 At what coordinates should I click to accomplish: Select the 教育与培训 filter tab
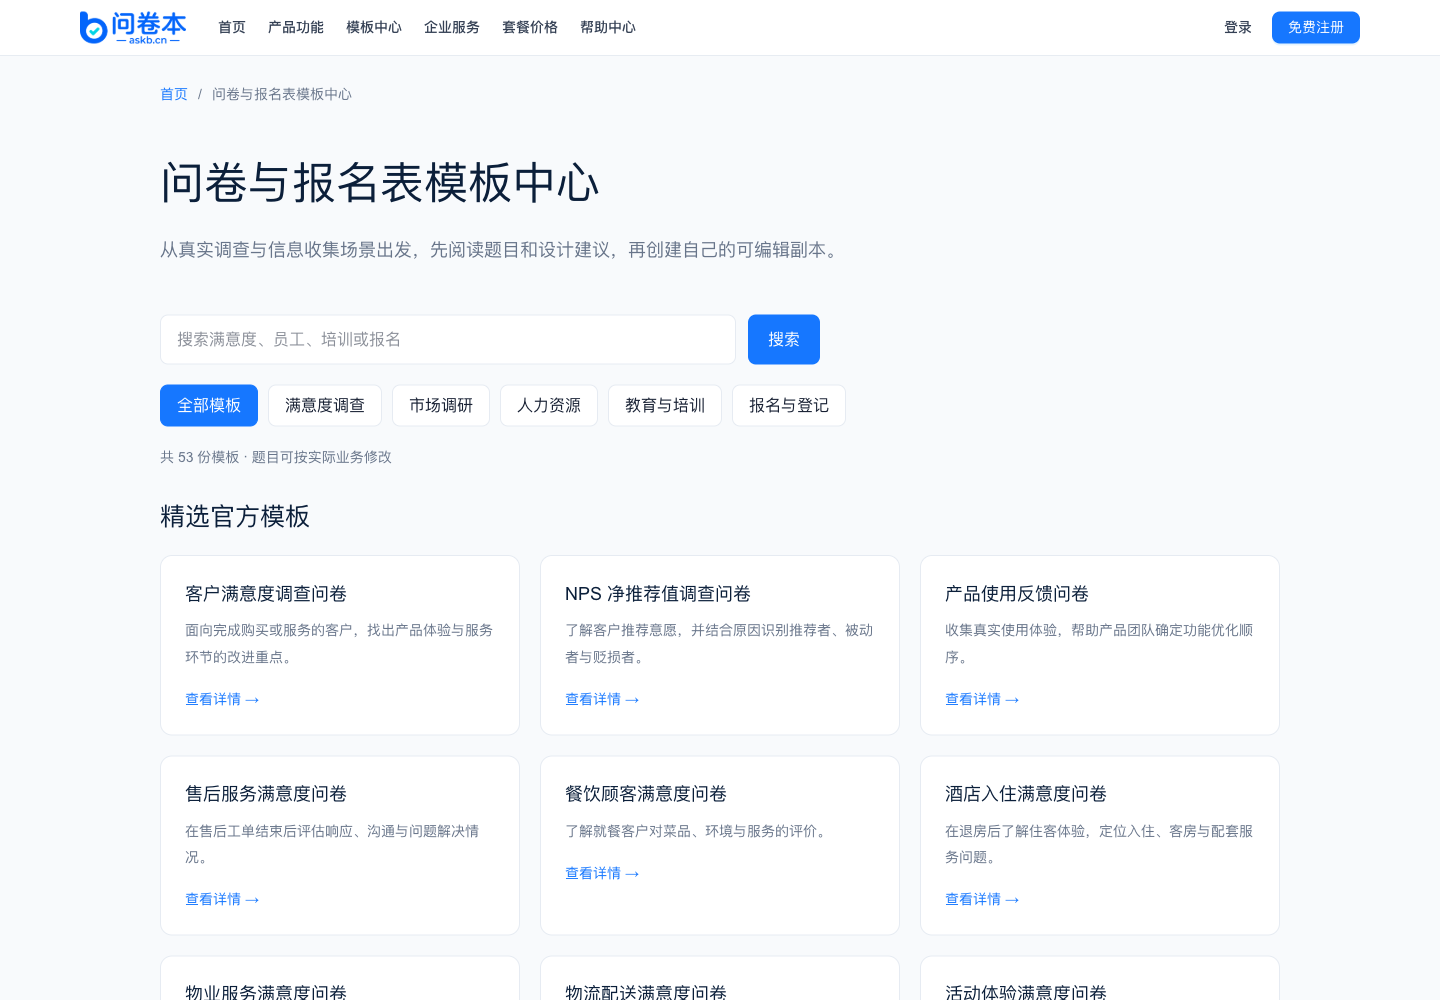[665, 405]
